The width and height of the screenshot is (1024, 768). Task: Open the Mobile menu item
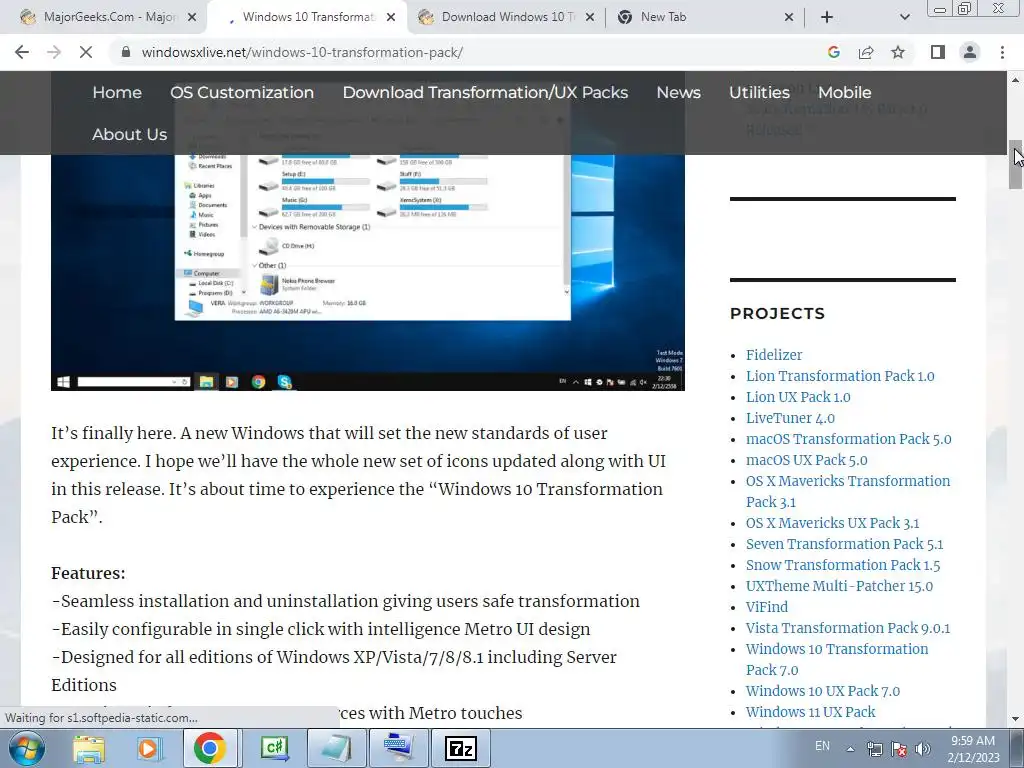point(844,93)
